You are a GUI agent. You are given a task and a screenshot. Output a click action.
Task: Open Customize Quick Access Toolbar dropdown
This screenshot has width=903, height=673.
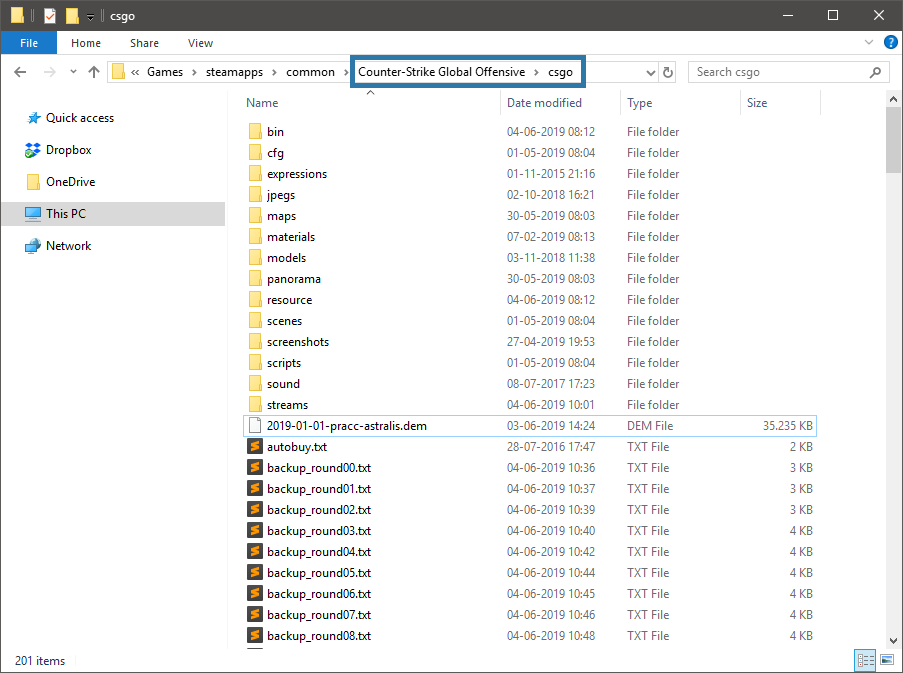tap(90, 17)
